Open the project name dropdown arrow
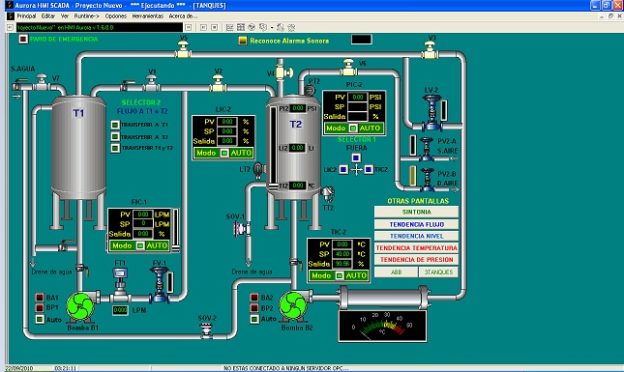 [x=189, y=27]
